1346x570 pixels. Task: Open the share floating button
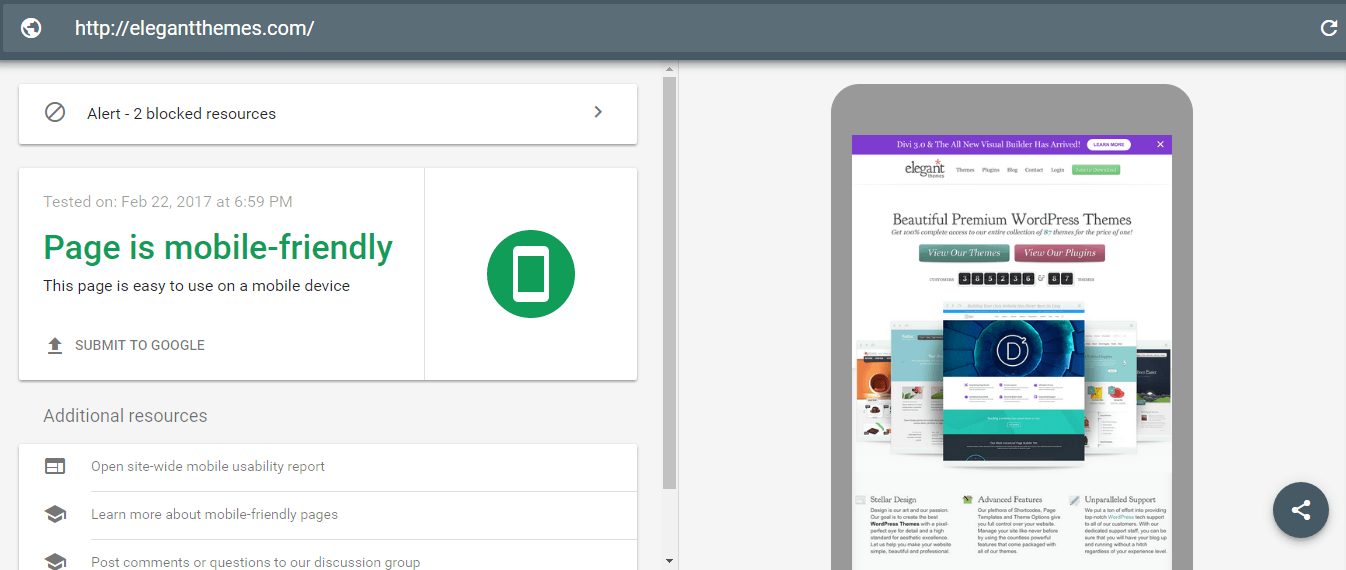click(x=1300, y=510)
